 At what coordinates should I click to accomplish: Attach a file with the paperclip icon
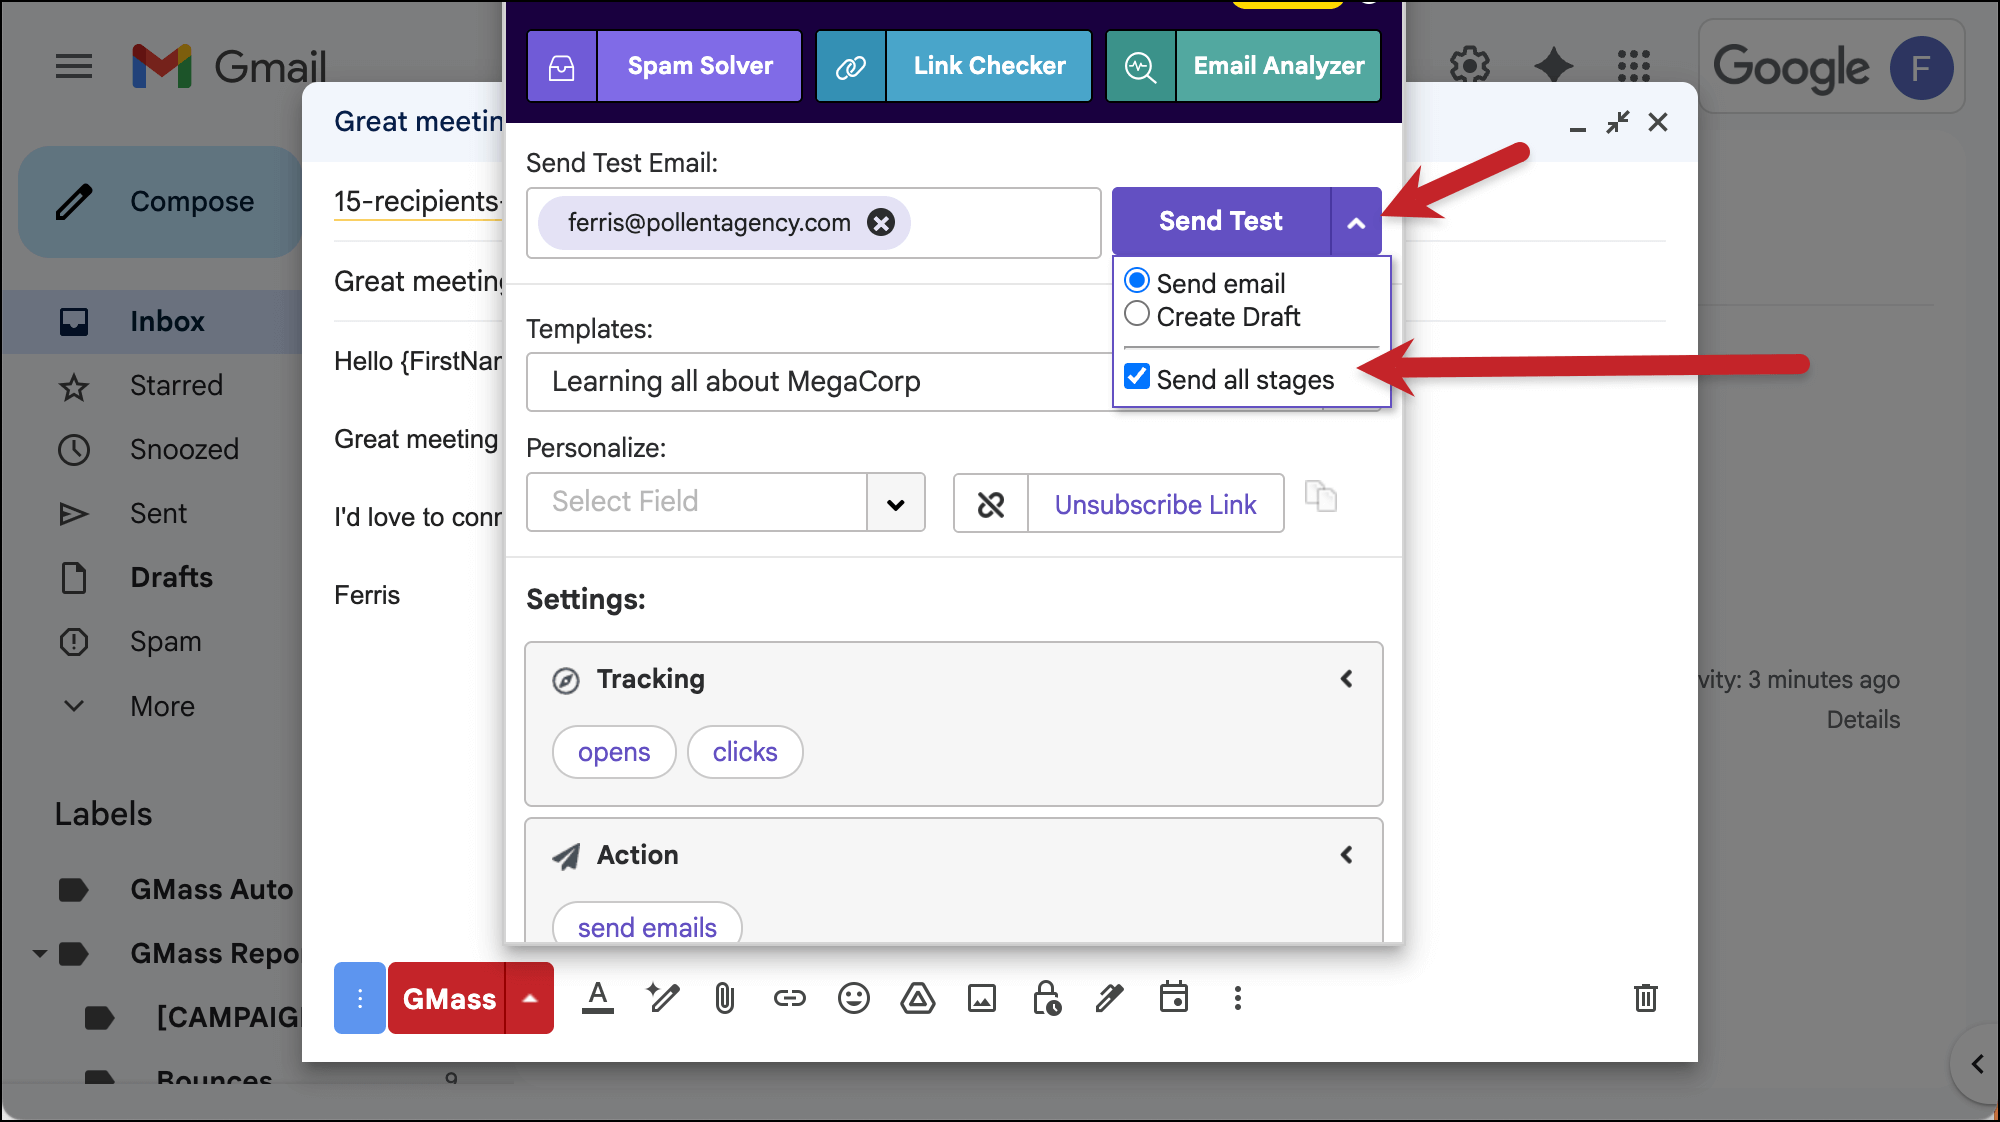pos(725,998)
